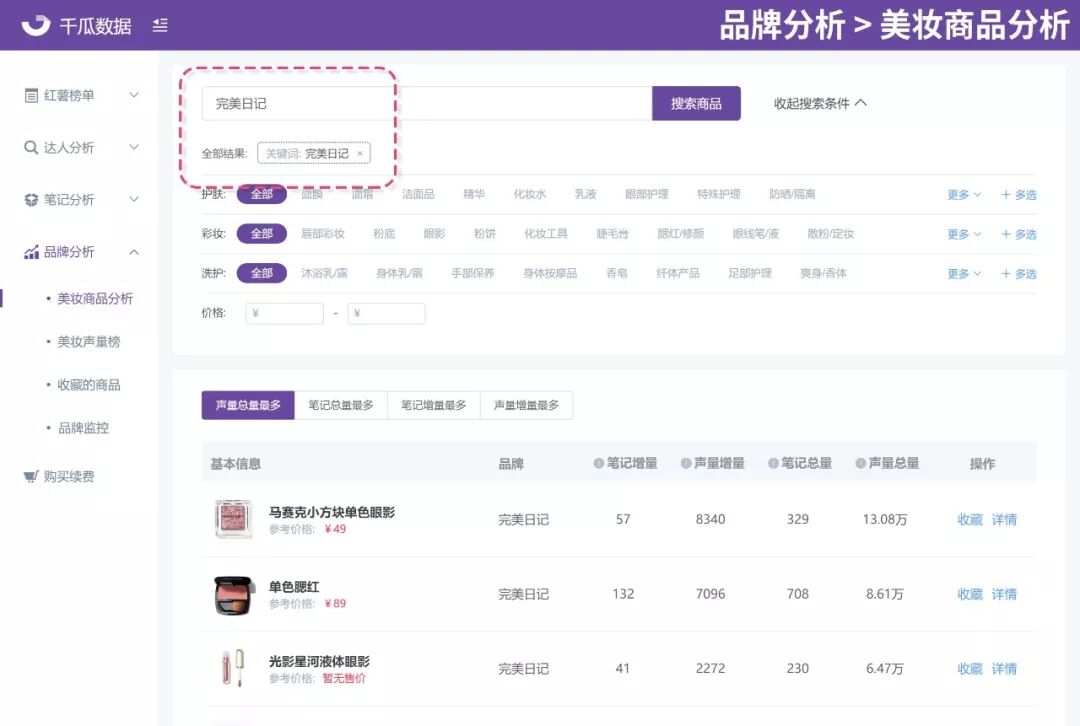The image size is (1080, 726).
Task: Click 详情 for 马赛克小方块单色眼影
Action: [1004, 519]
